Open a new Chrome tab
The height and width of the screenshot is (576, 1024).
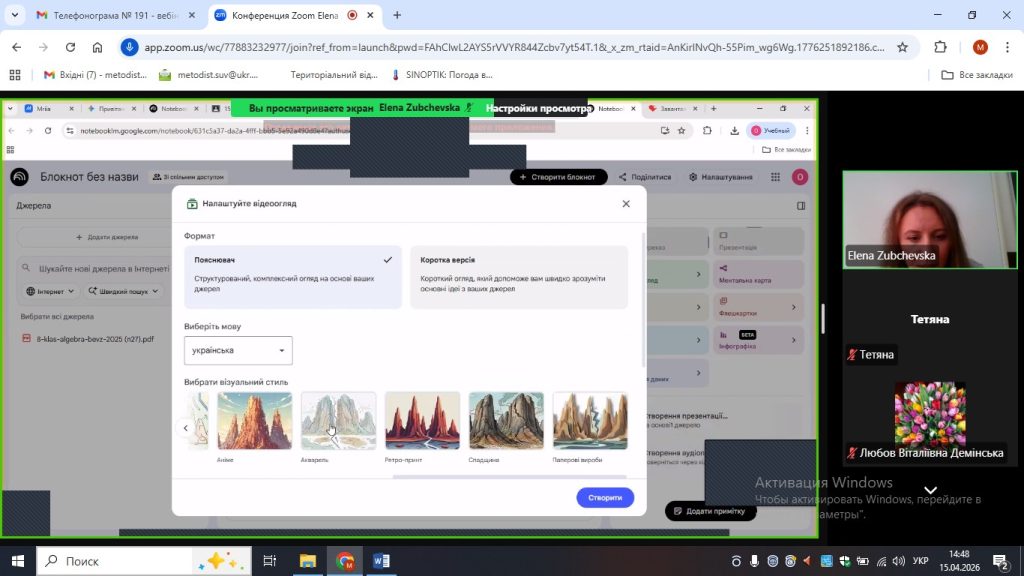pos(397,15)
